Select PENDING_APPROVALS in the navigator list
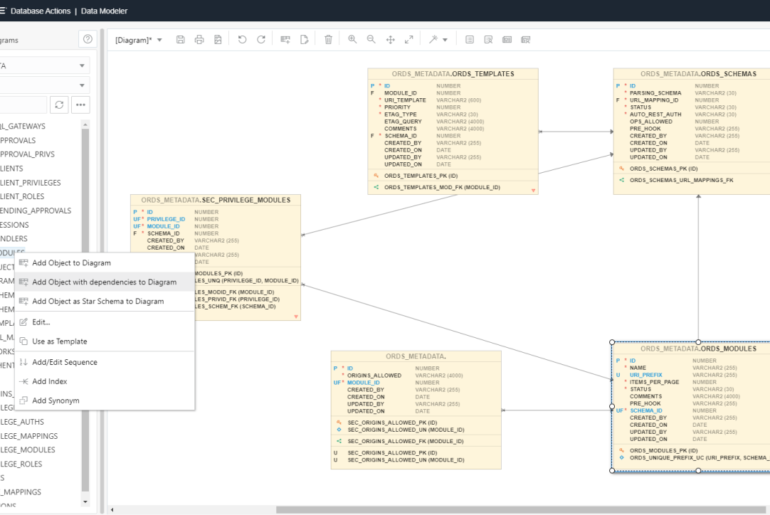 point(35,211)
